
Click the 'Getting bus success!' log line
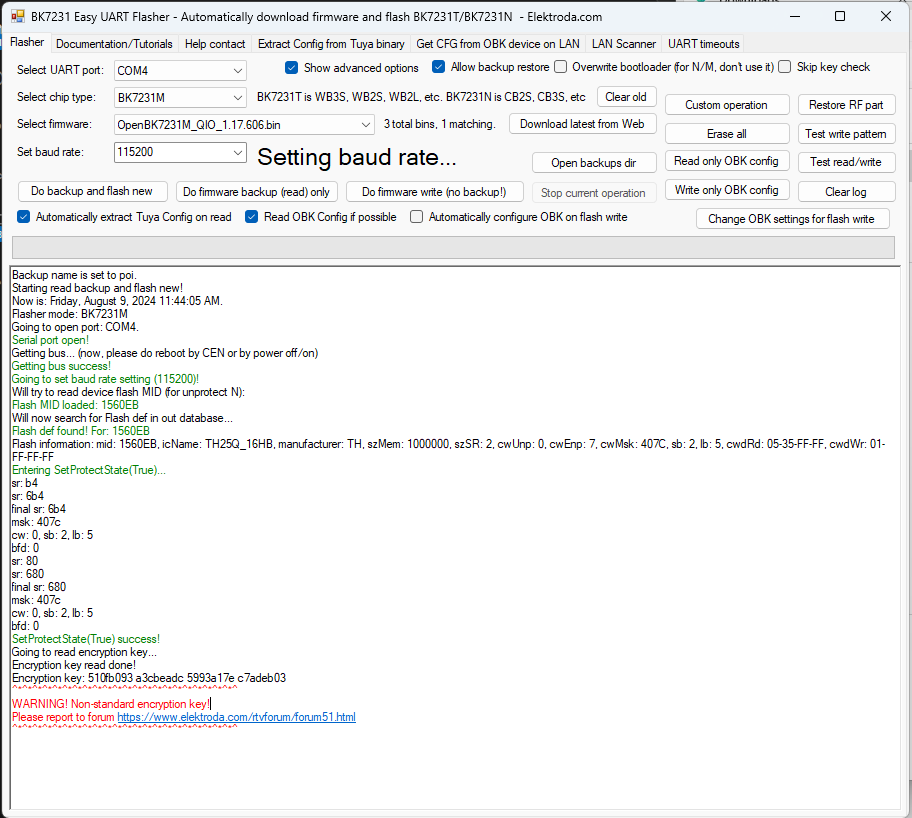tap(61, 366)
